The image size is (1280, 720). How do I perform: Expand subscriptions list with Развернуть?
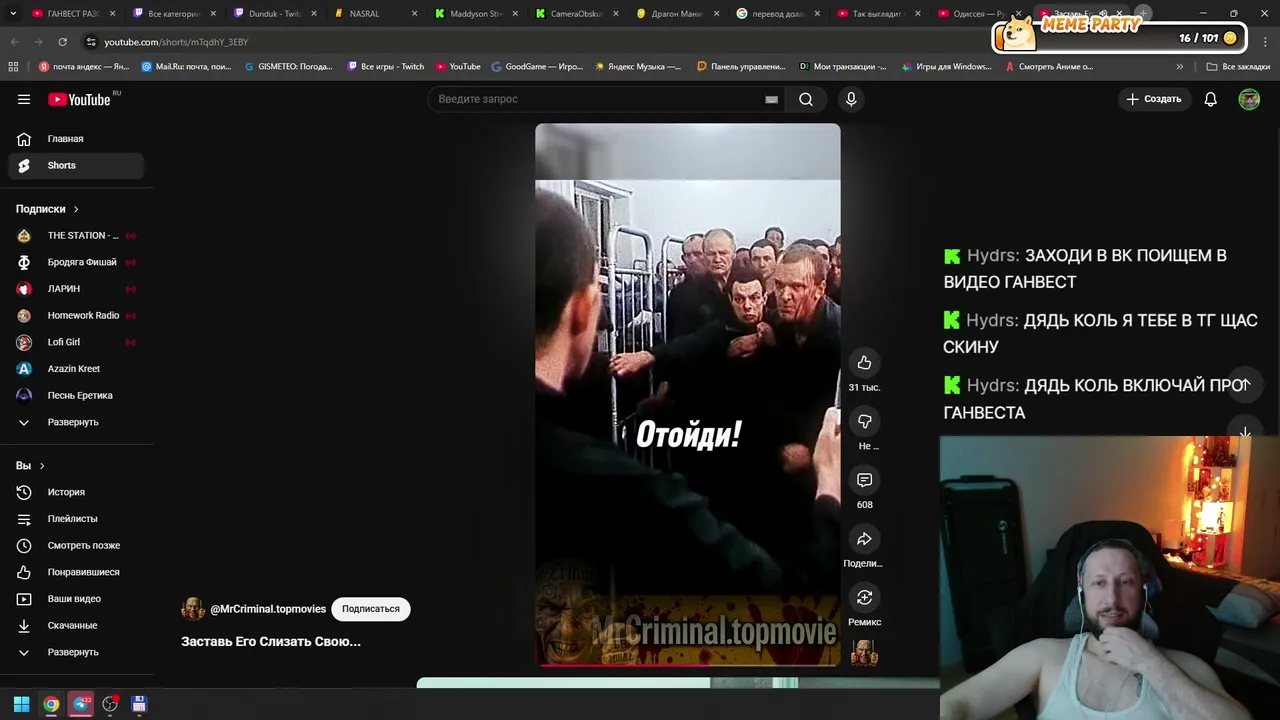76,422
